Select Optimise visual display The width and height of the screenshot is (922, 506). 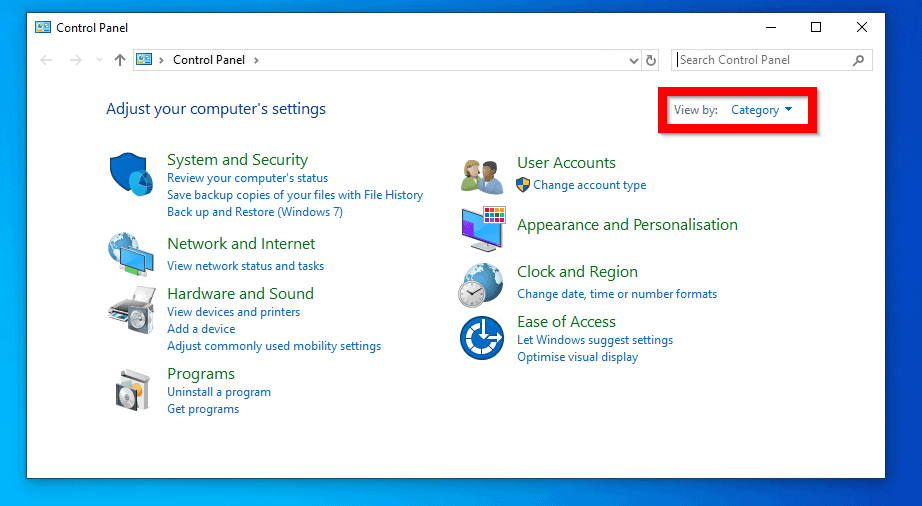pos(577,357)
